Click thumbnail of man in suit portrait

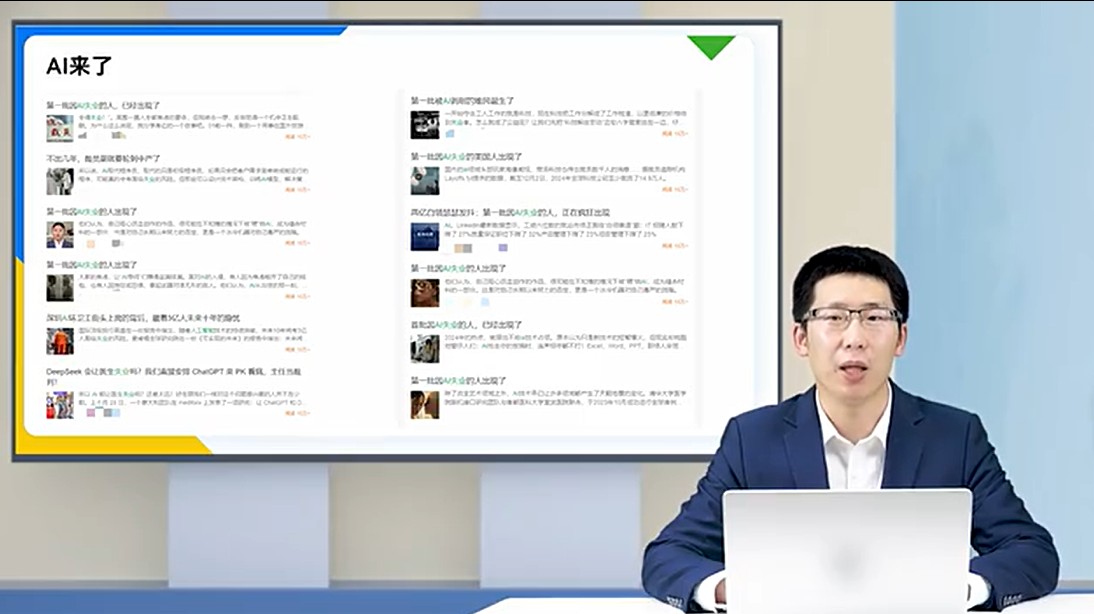click(60, 235)
